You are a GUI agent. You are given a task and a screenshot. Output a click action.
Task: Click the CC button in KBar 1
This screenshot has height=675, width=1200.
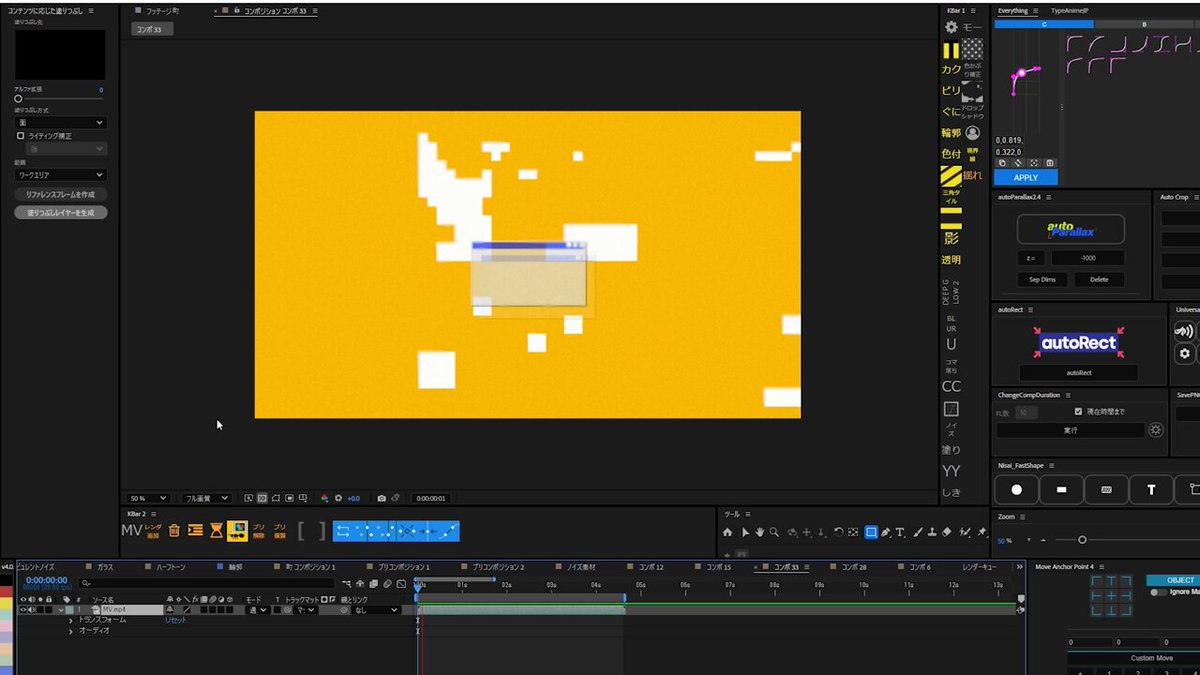(951, 387)
